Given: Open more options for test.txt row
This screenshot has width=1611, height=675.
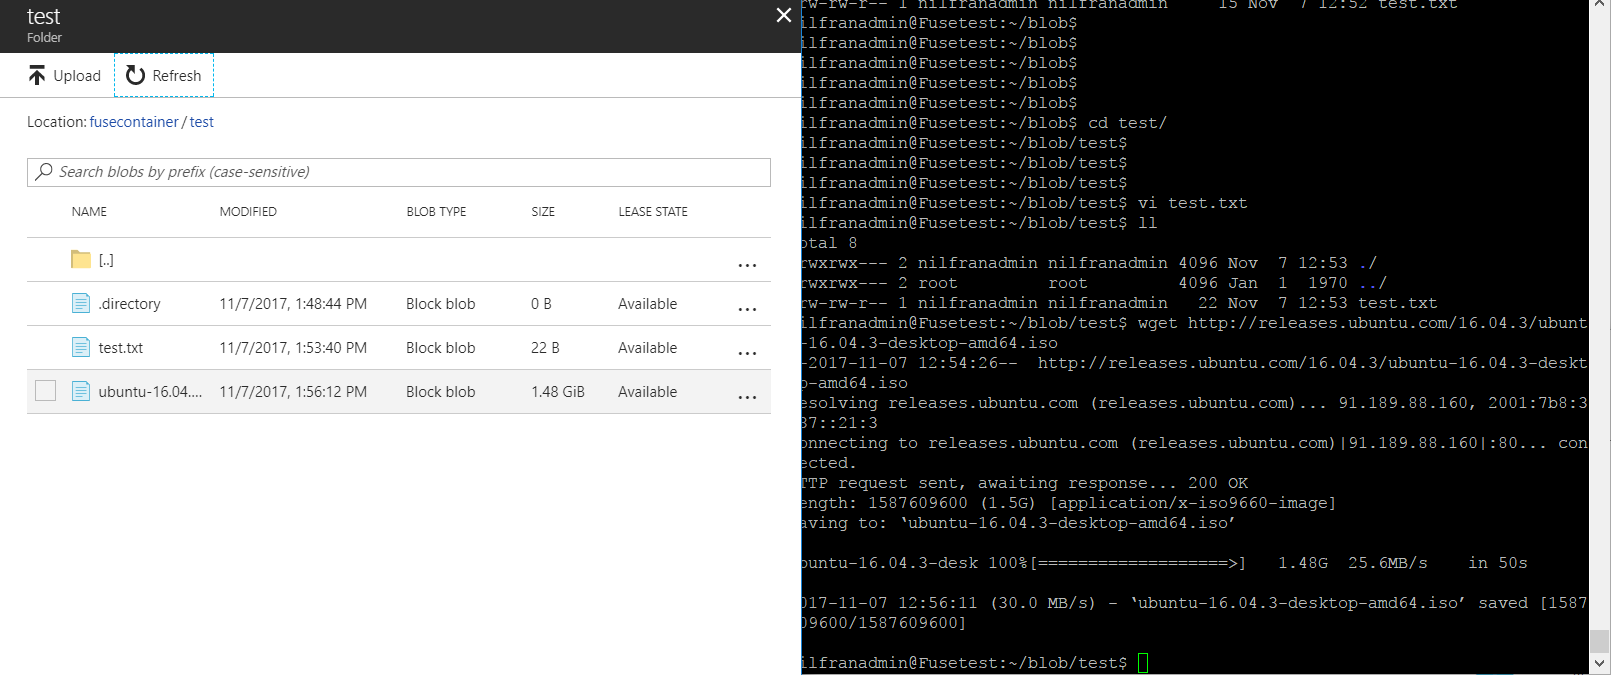Looking at the screenshot, I should (747, 353).
